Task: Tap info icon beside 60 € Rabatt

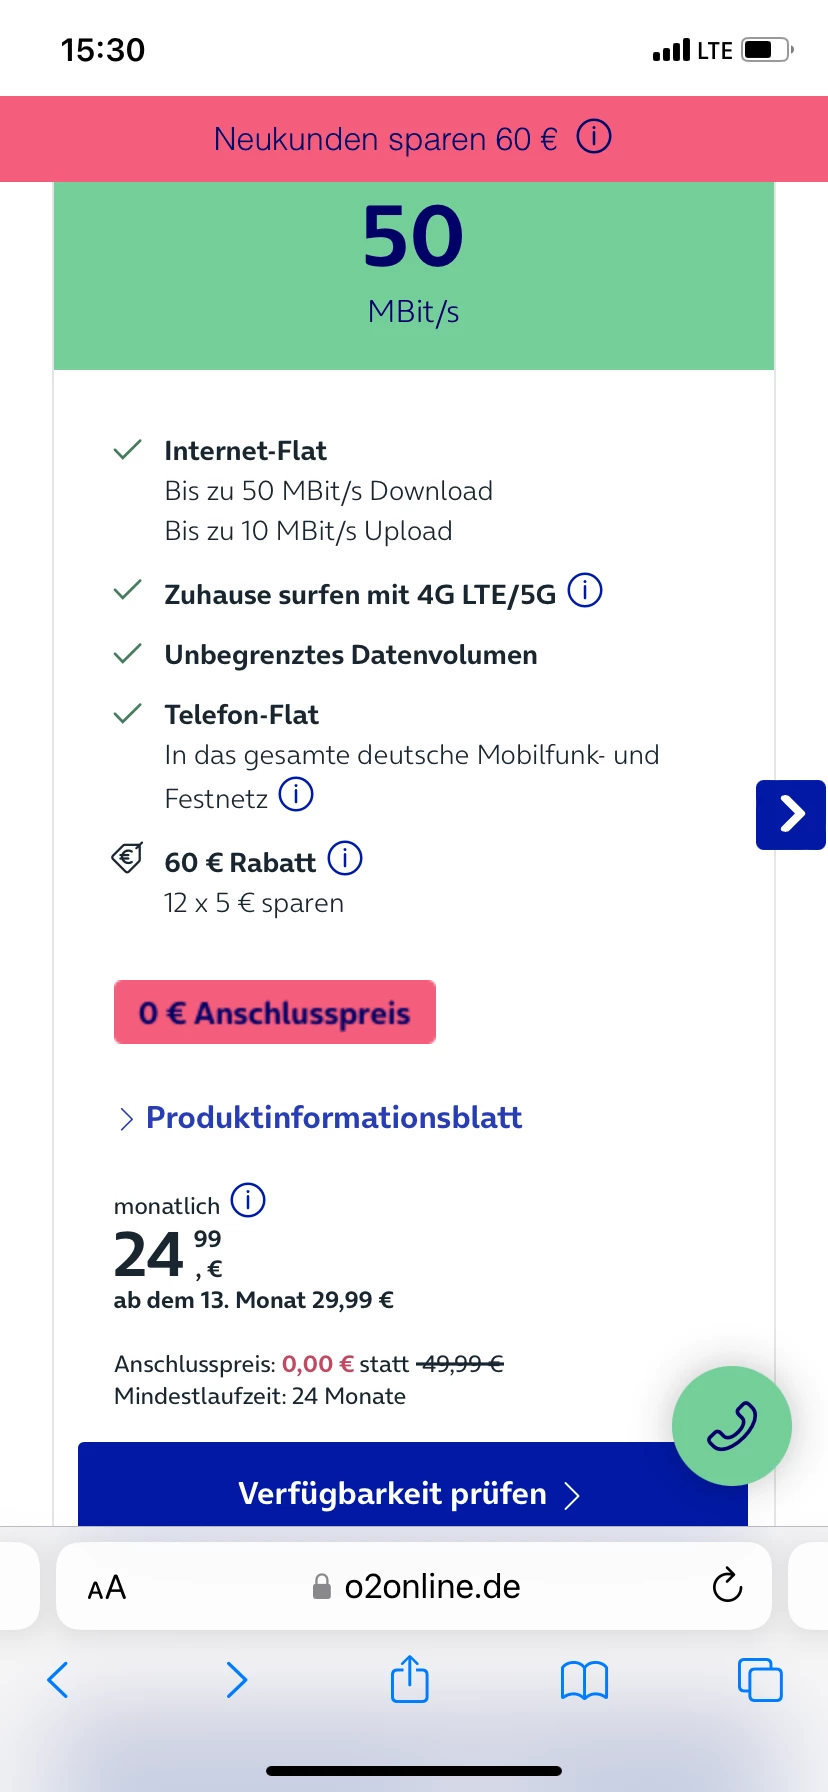Action: 345,858
